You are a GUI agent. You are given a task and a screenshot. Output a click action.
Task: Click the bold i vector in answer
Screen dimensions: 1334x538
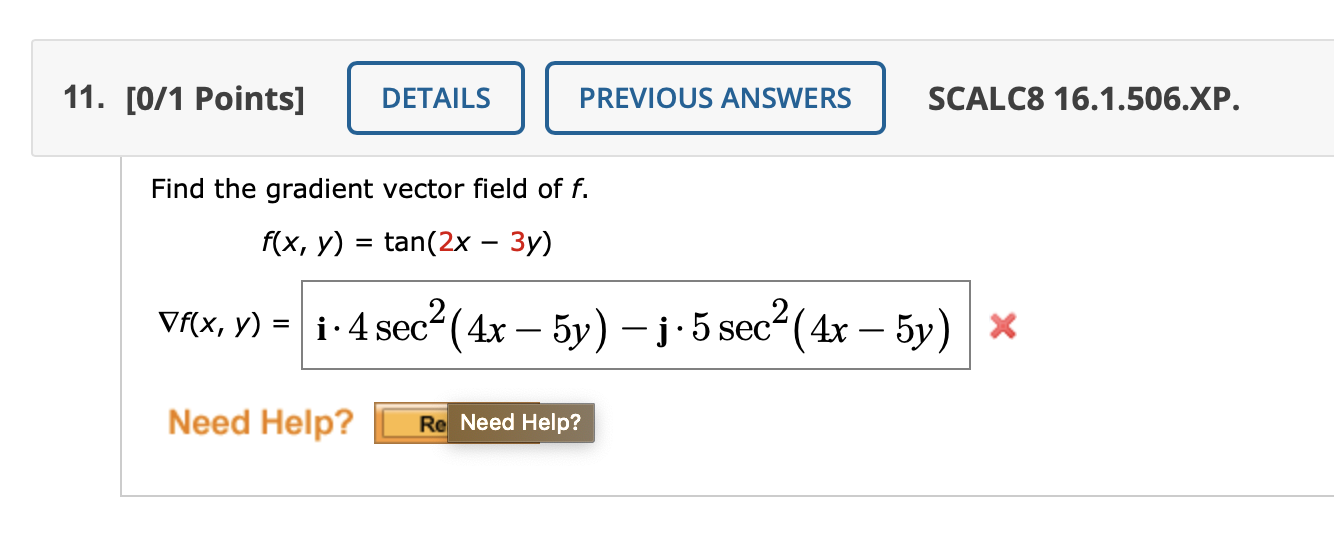pyautogui.click(x=319, y=326)
